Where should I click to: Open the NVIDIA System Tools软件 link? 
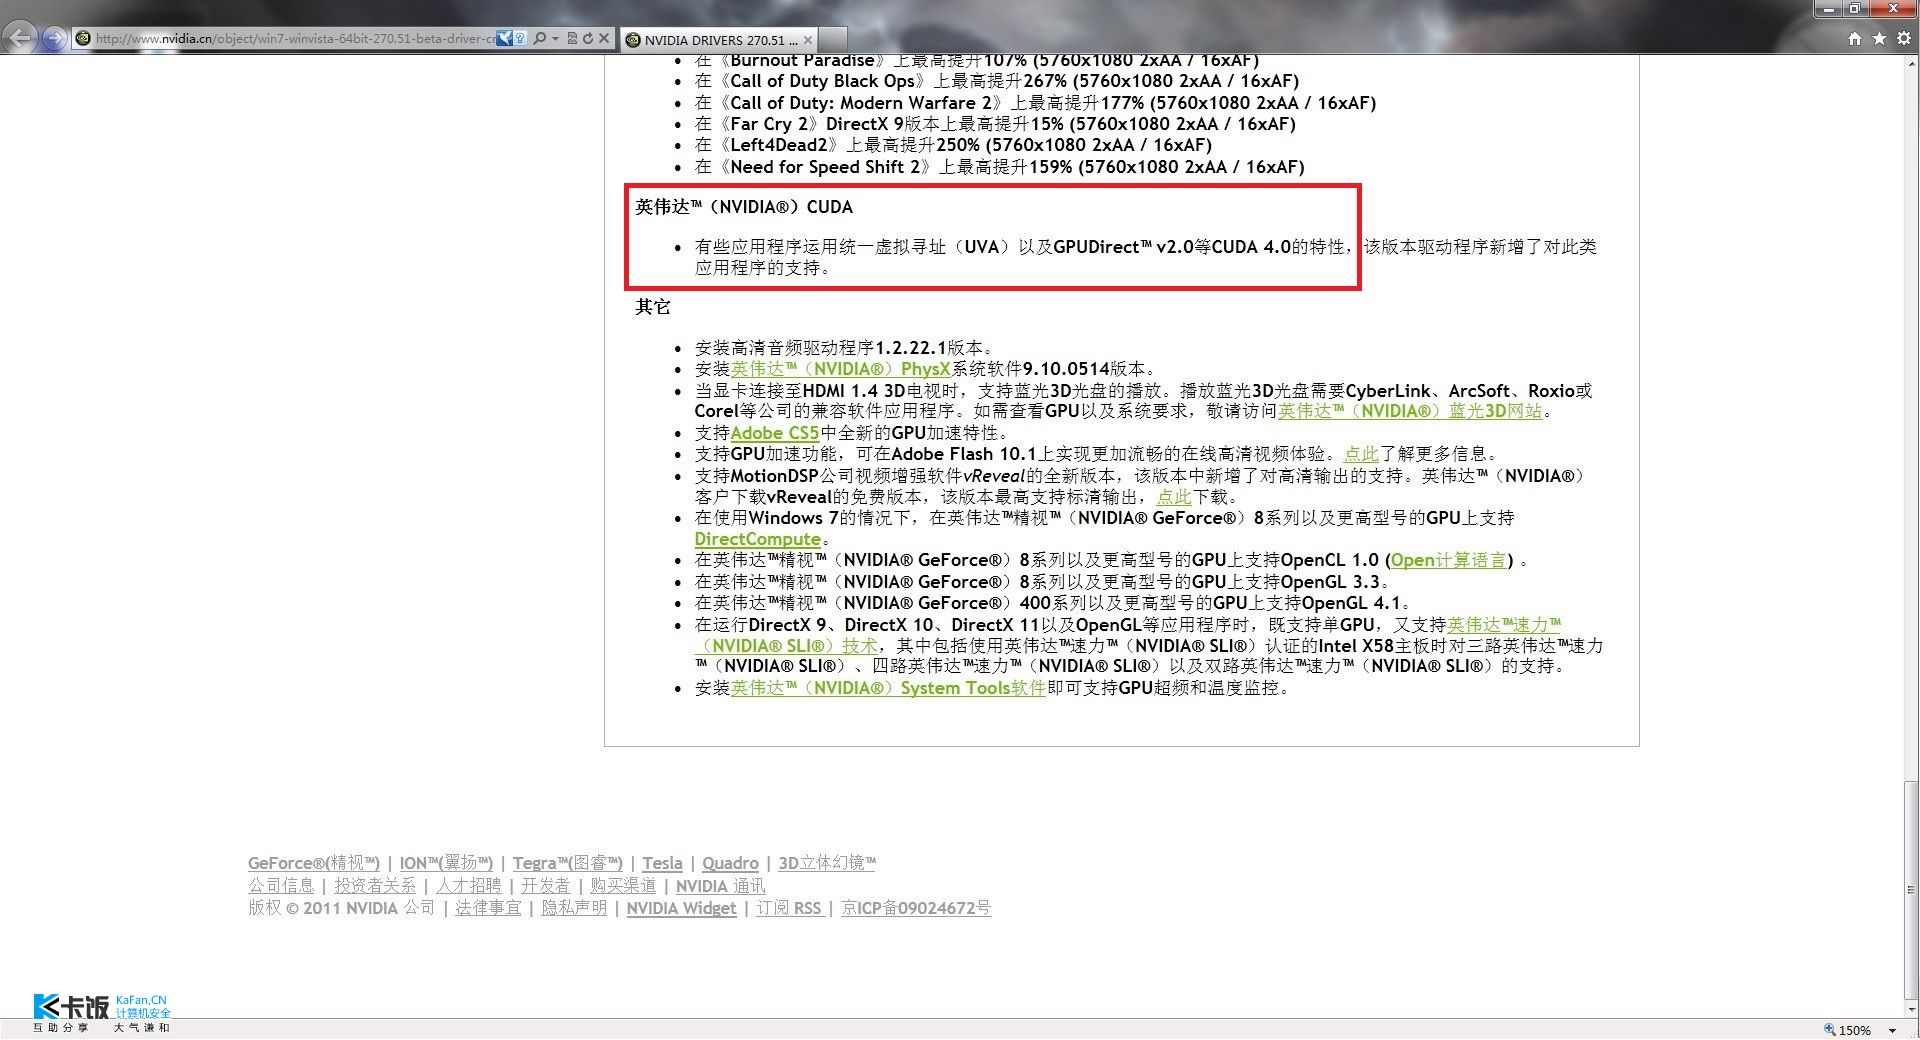888,688
